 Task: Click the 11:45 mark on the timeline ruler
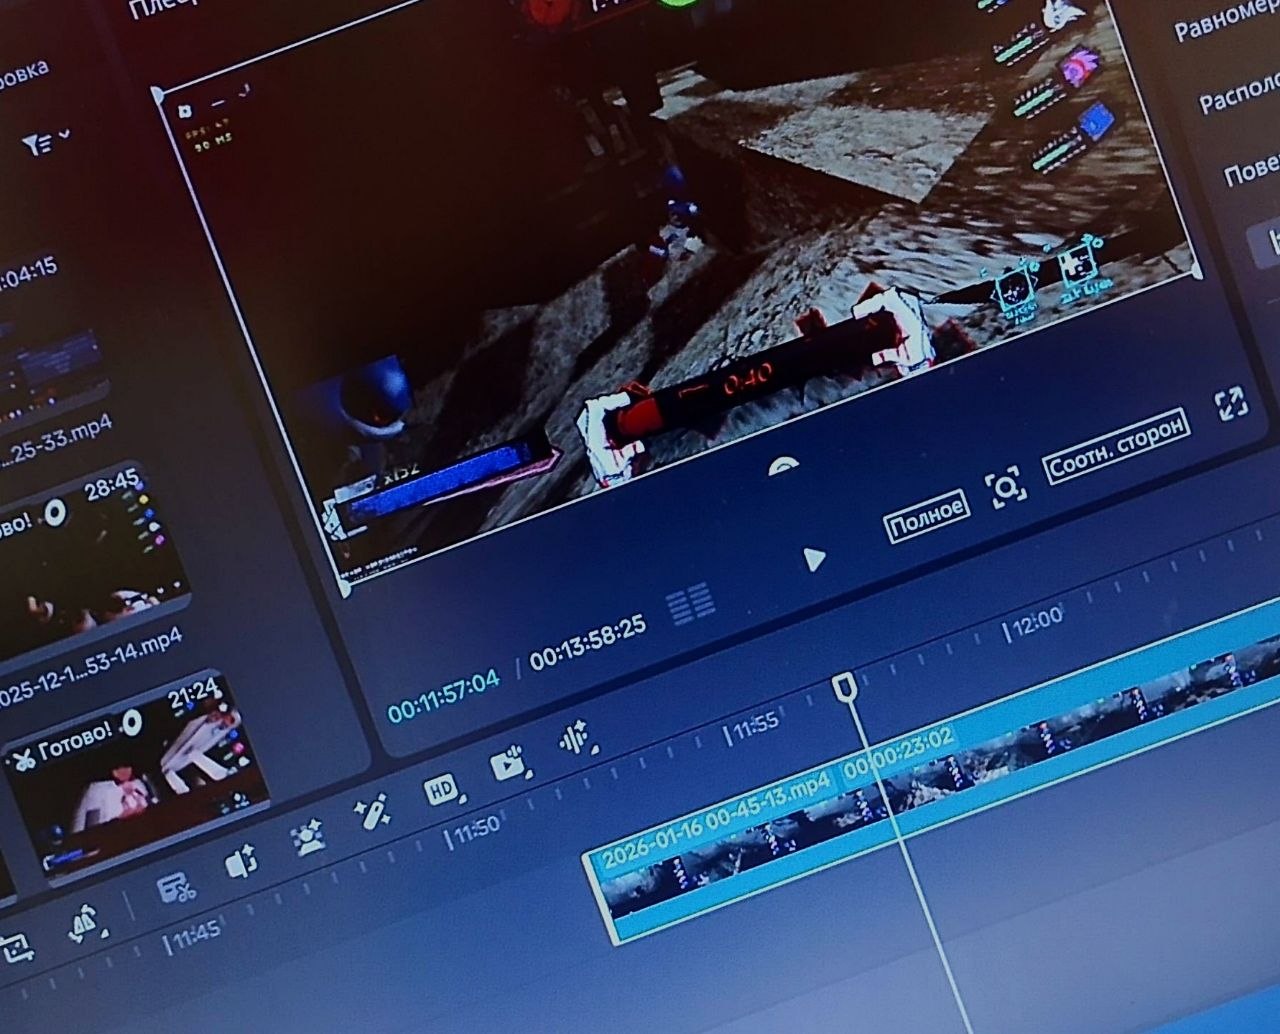(x=195, y=937)
